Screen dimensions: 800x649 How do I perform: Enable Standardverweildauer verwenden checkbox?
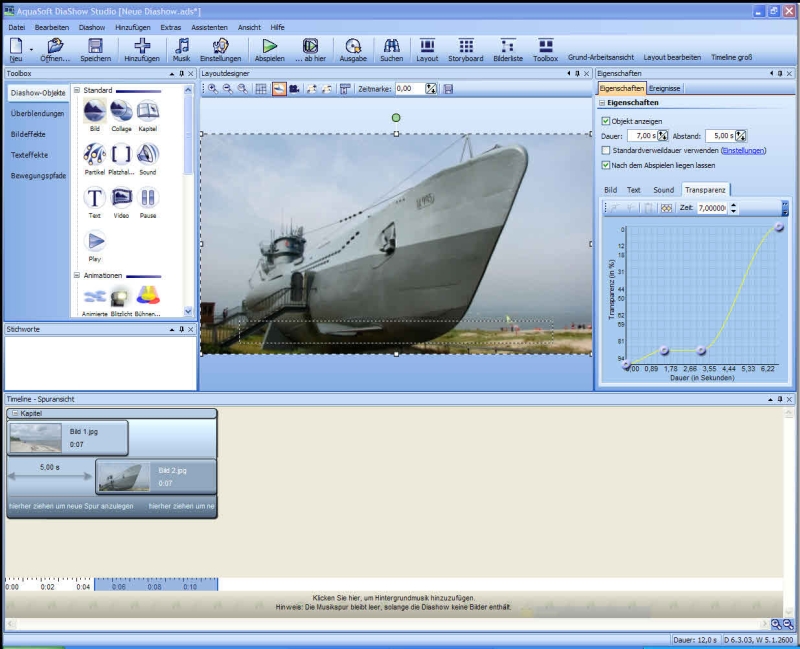pyautogui.click(x=606, y=151)
